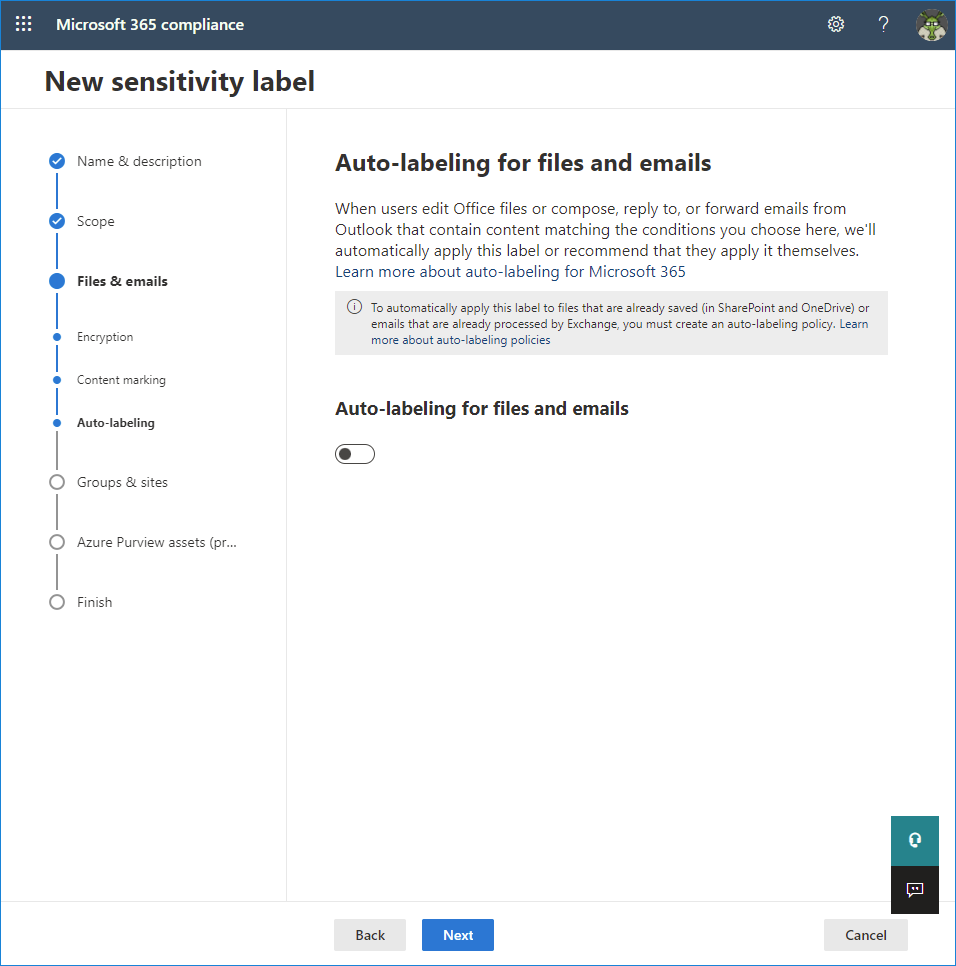Select the Auto-labeling sub-step
Viewport: 956px width, 966px height.
[x=116, y=423]
